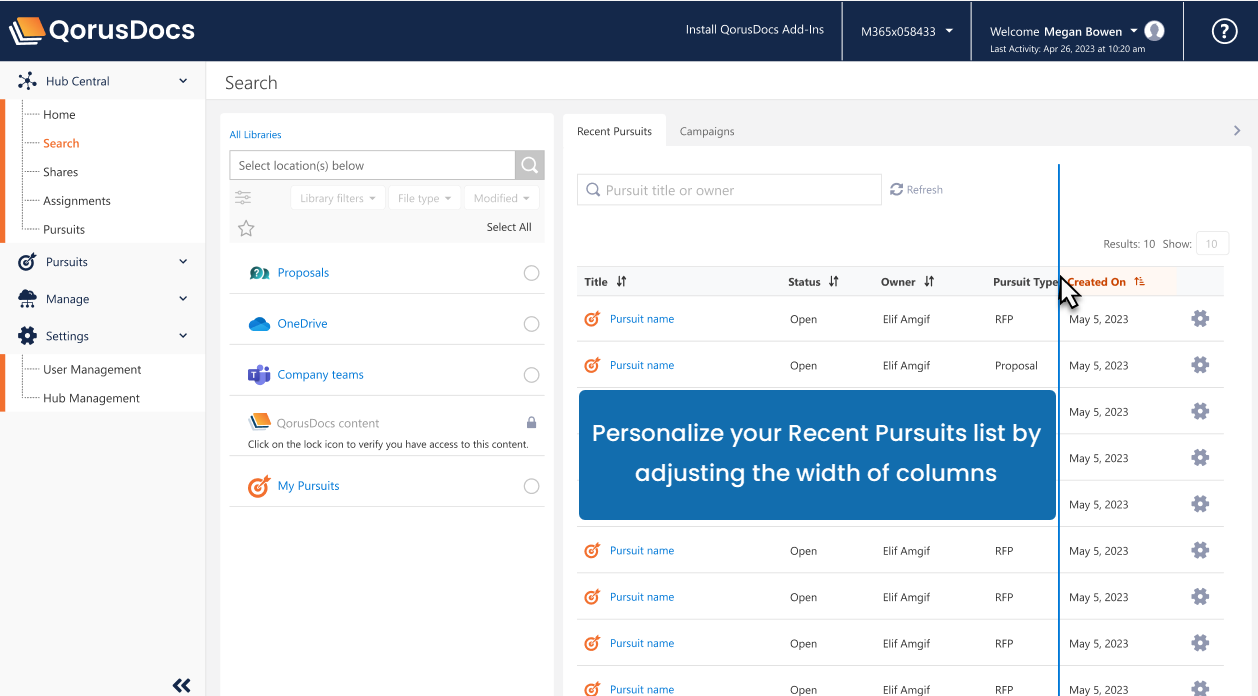This screenshot has width=1258, height=696.
Task: Click the Microsoft Teams icon
Action: (x=259, y=375)
